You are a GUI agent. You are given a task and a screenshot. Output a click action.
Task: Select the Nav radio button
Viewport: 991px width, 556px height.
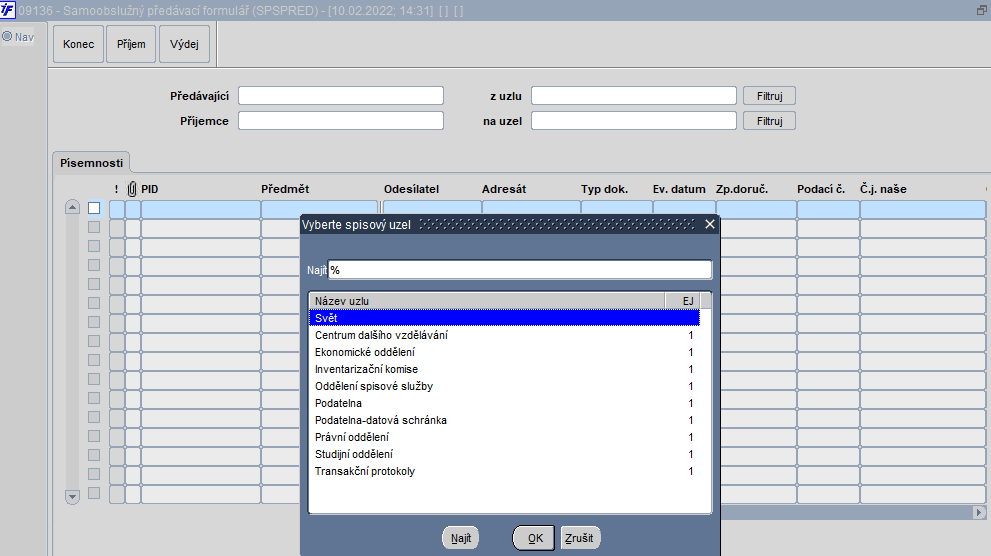7,37
